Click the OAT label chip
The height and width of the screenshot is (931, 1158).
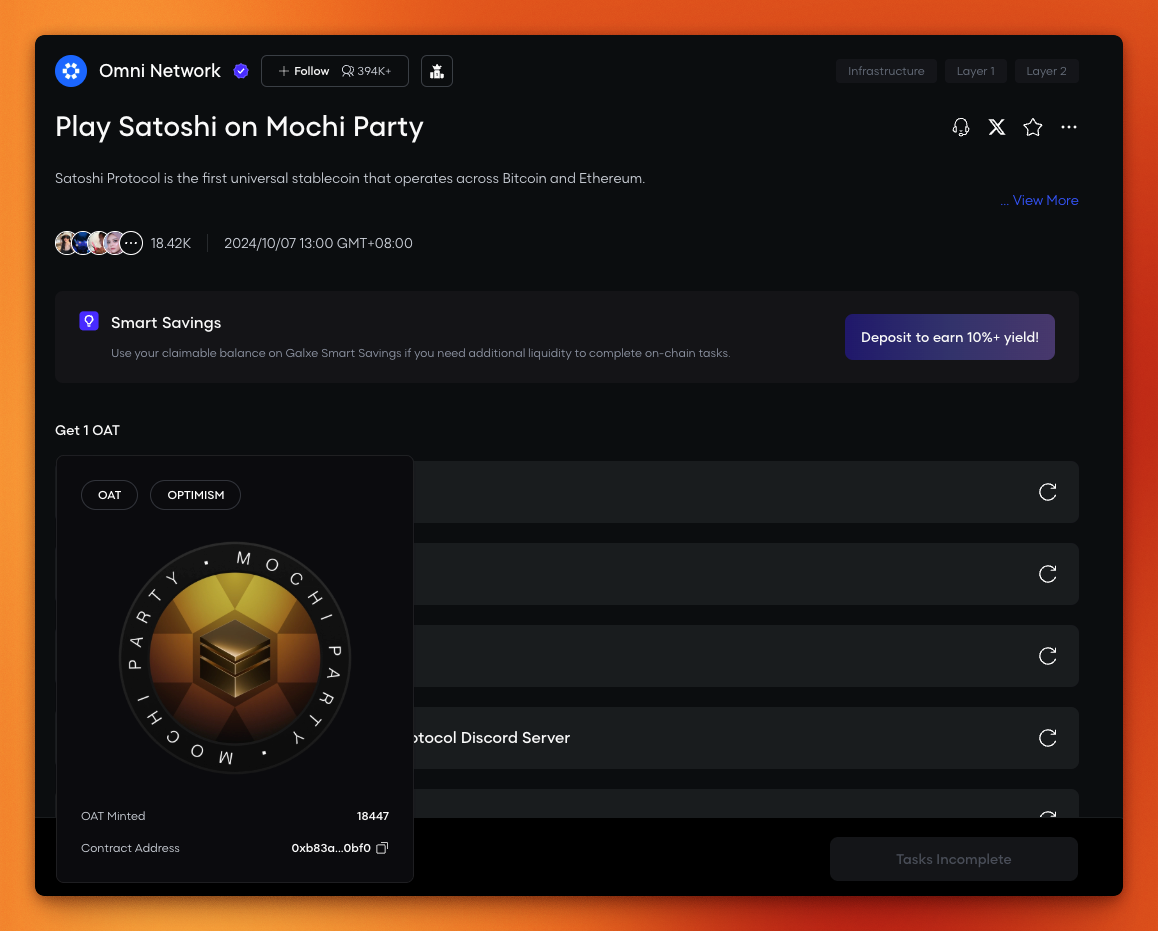(x=109, y=495)
